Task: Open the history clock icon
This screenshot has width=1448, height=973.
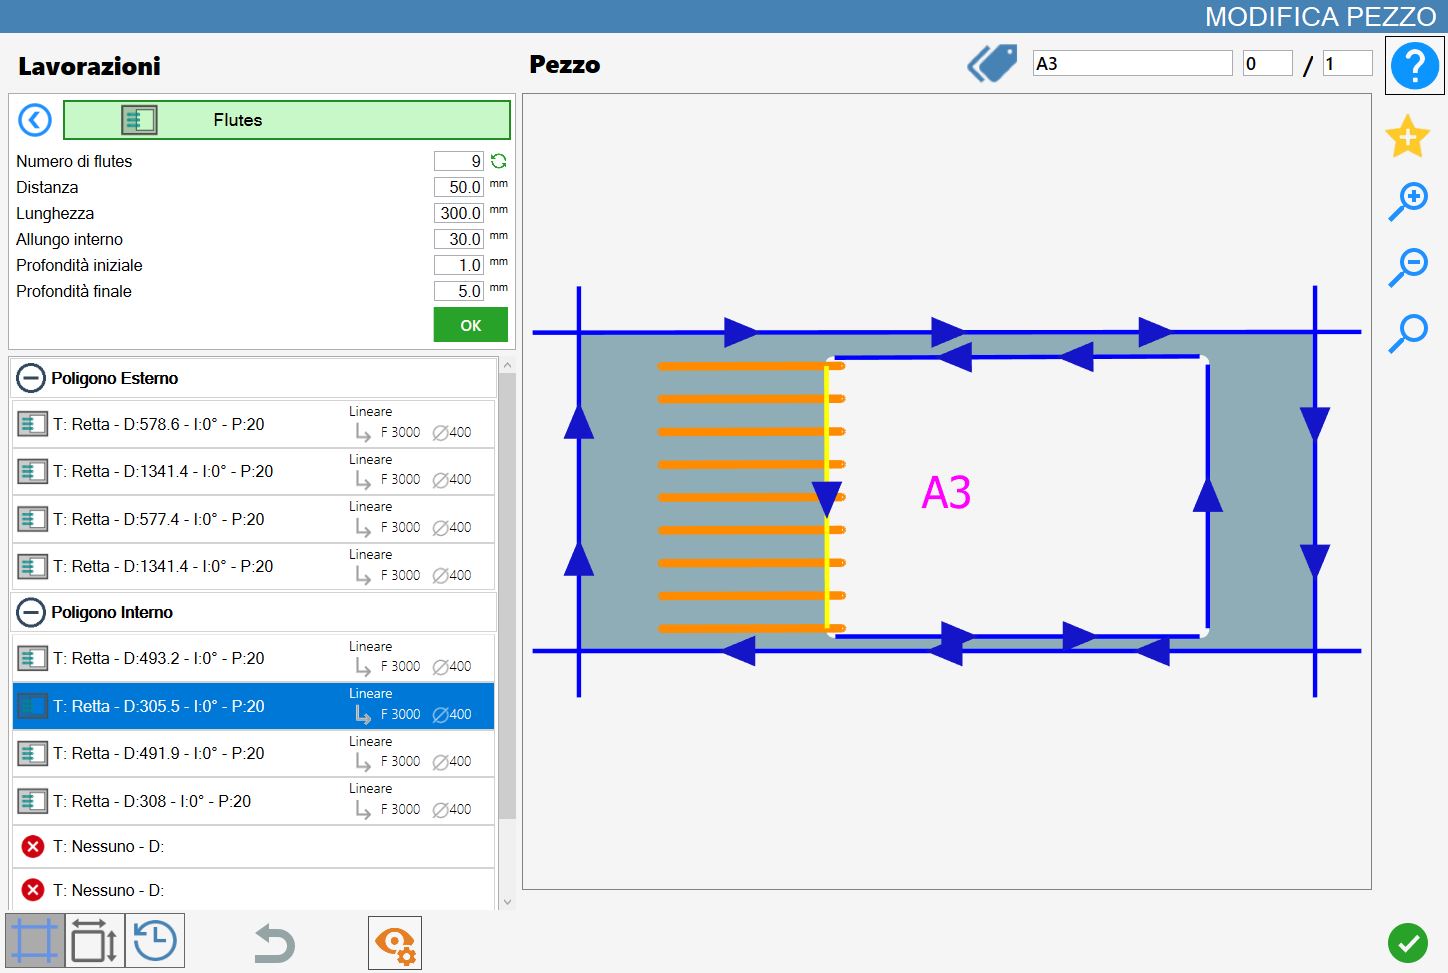Action: tap(155, 941)
